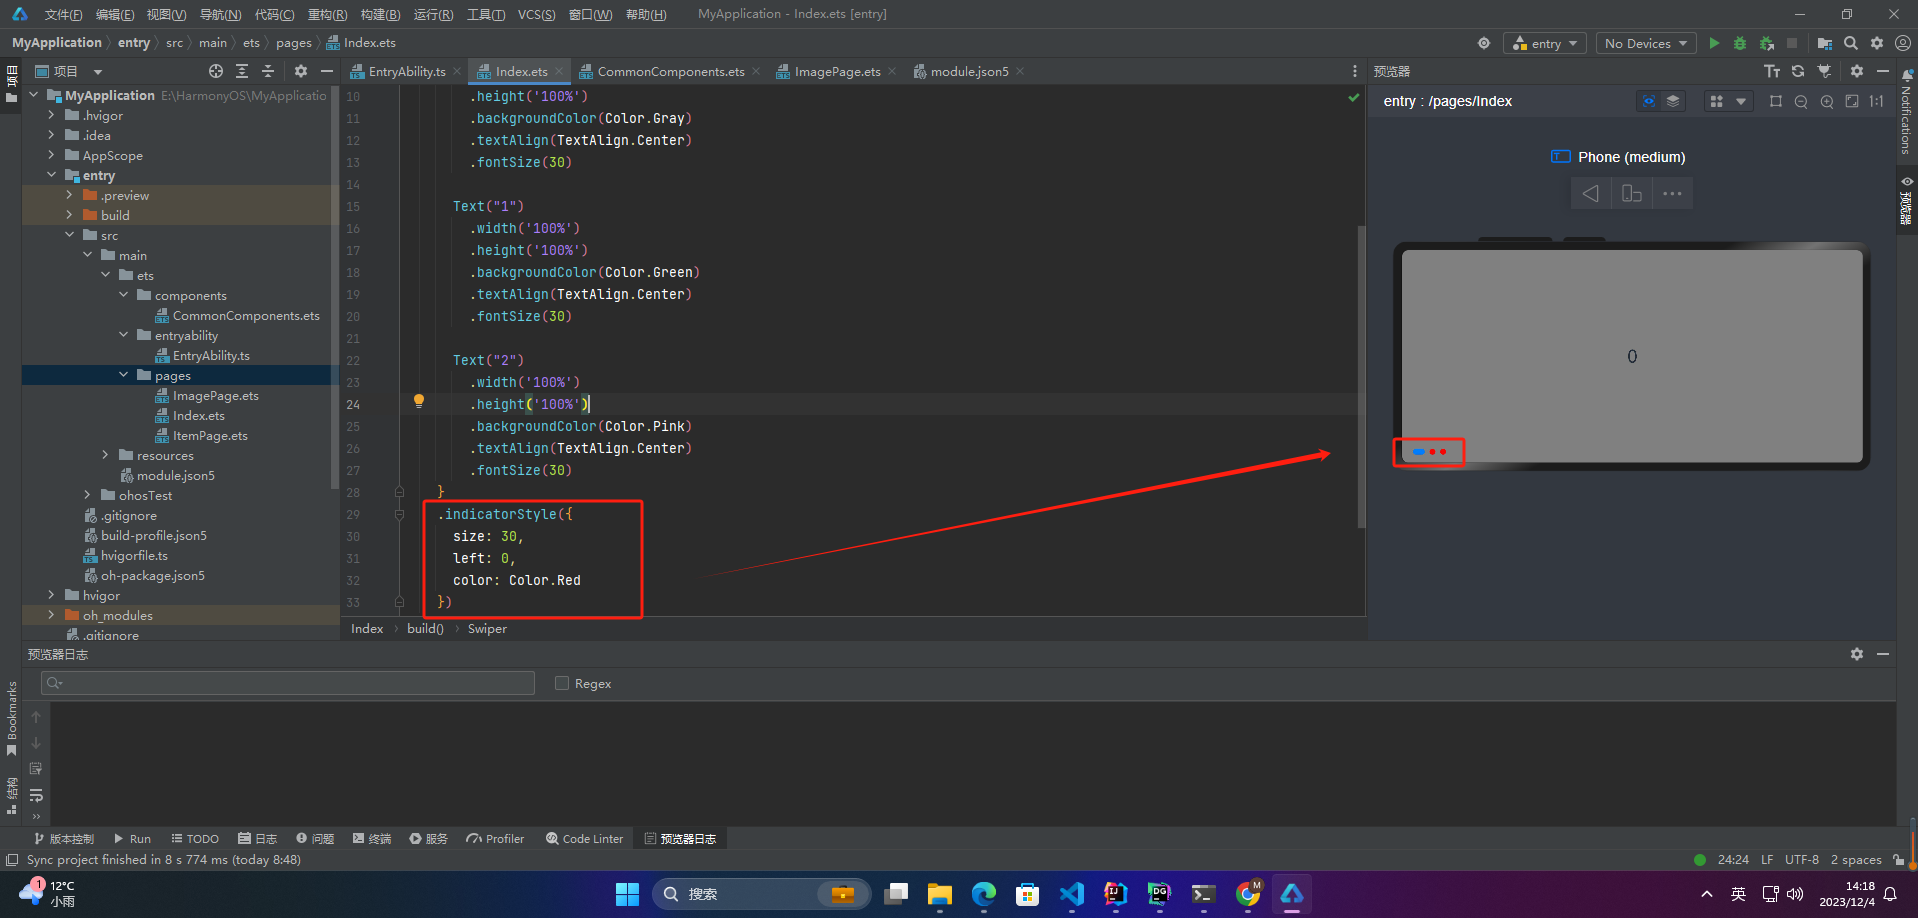Expand the resources folder
Screen dimensions: 1918x918
(106, 455)
